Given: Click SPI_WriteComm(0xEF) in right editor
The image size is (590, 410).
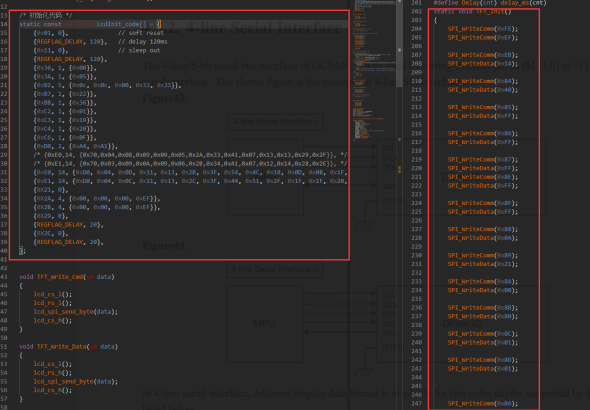Looking at the screenshot, I should click(483, 37).
